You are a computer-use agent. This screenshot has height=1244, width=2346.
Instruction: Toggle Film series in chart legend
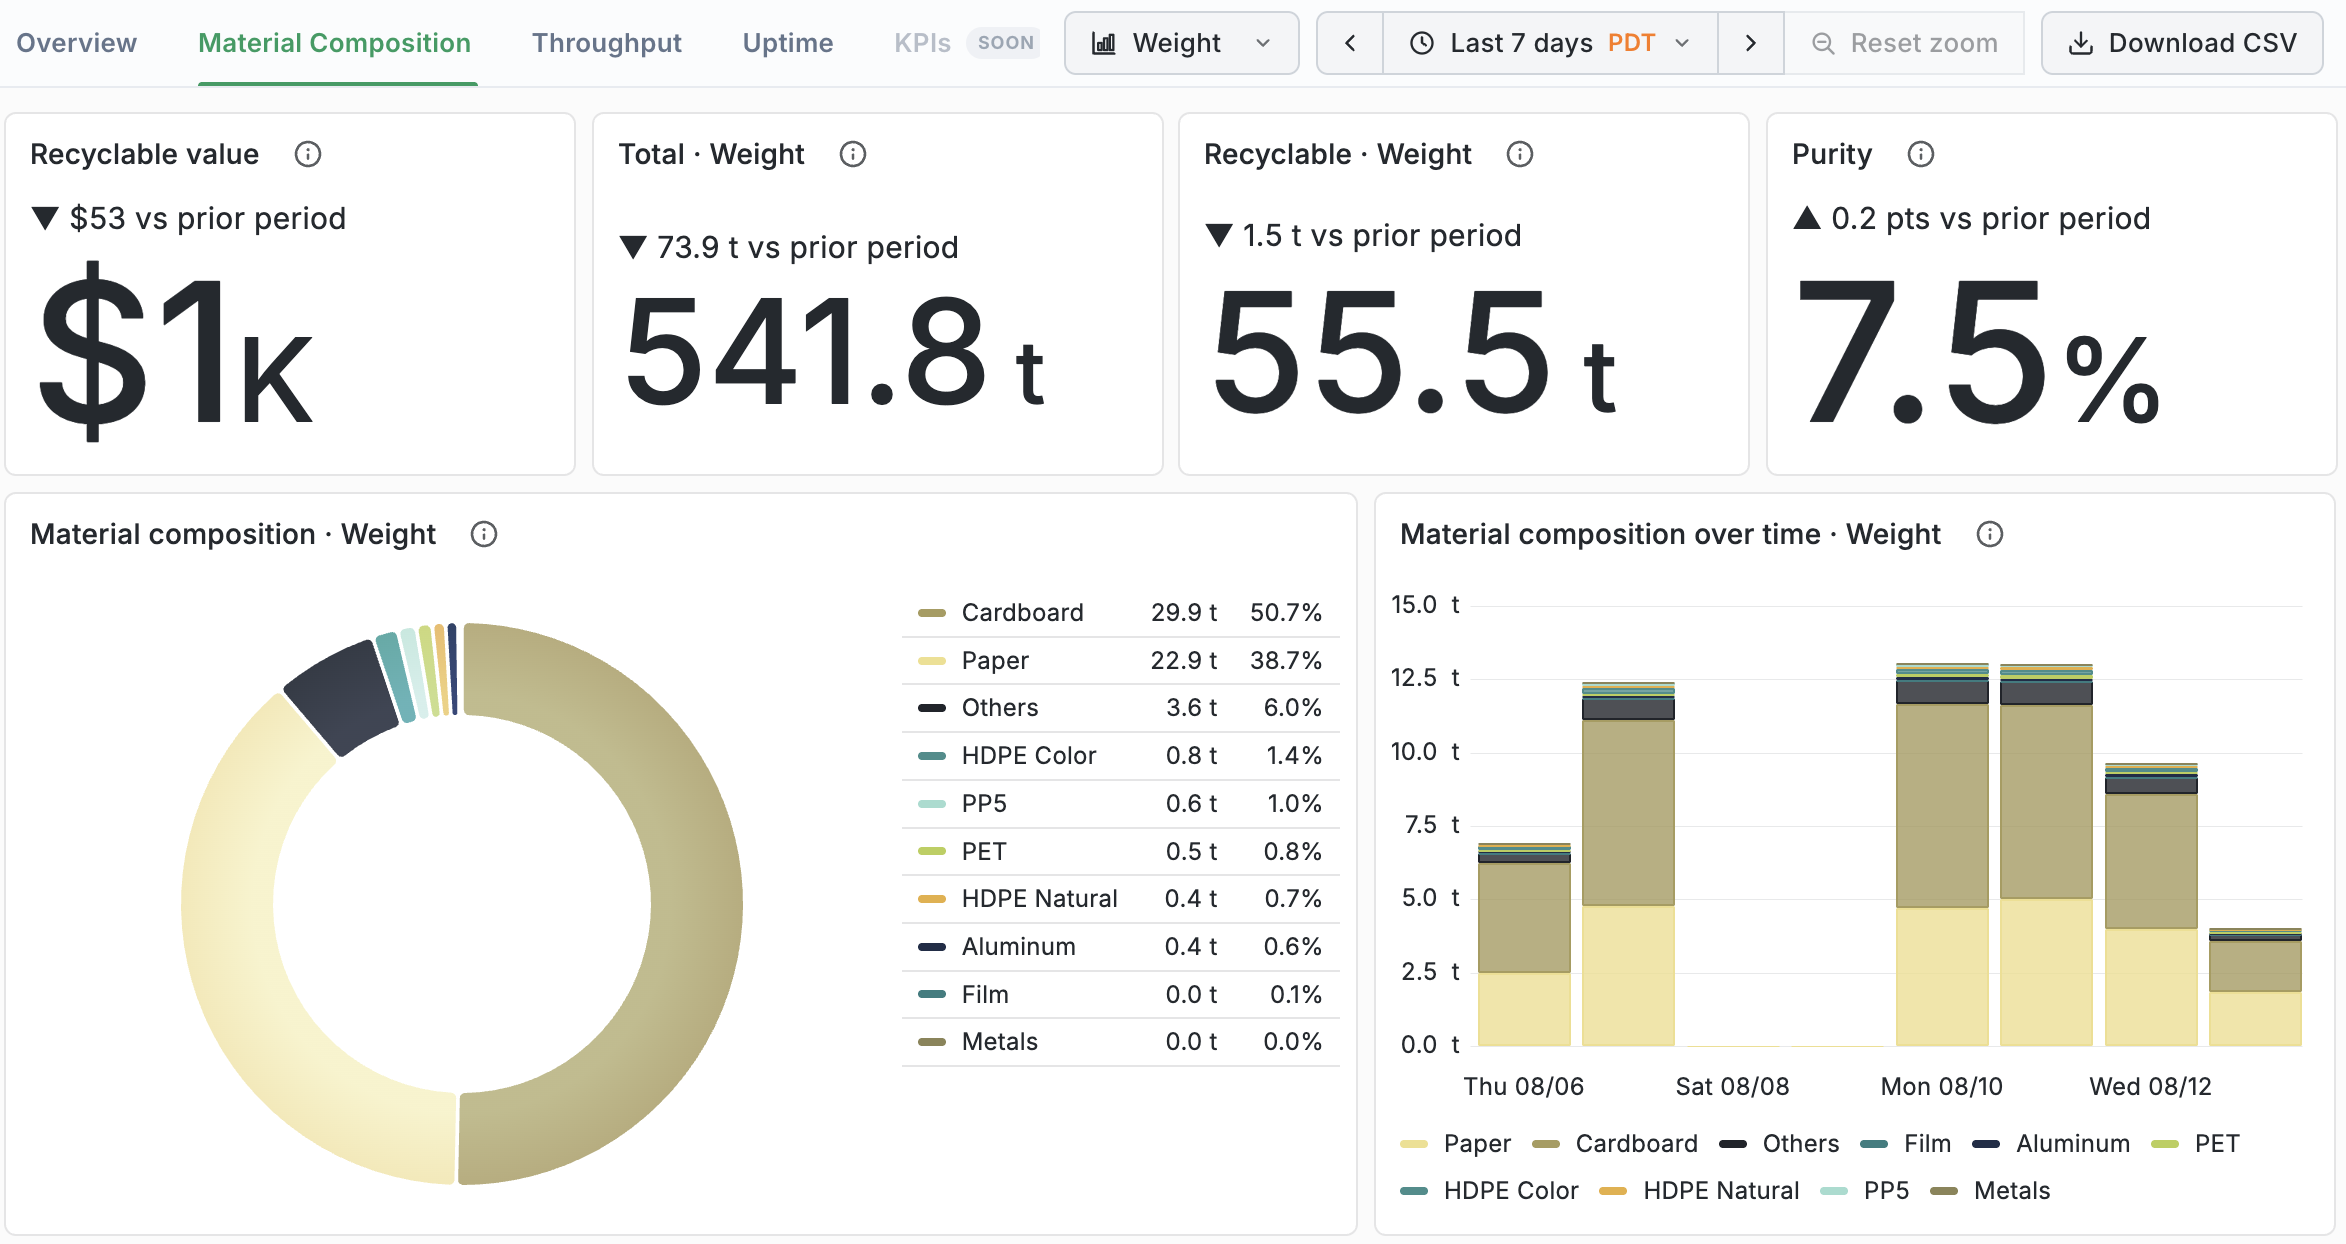(x=1906, y=1143)
